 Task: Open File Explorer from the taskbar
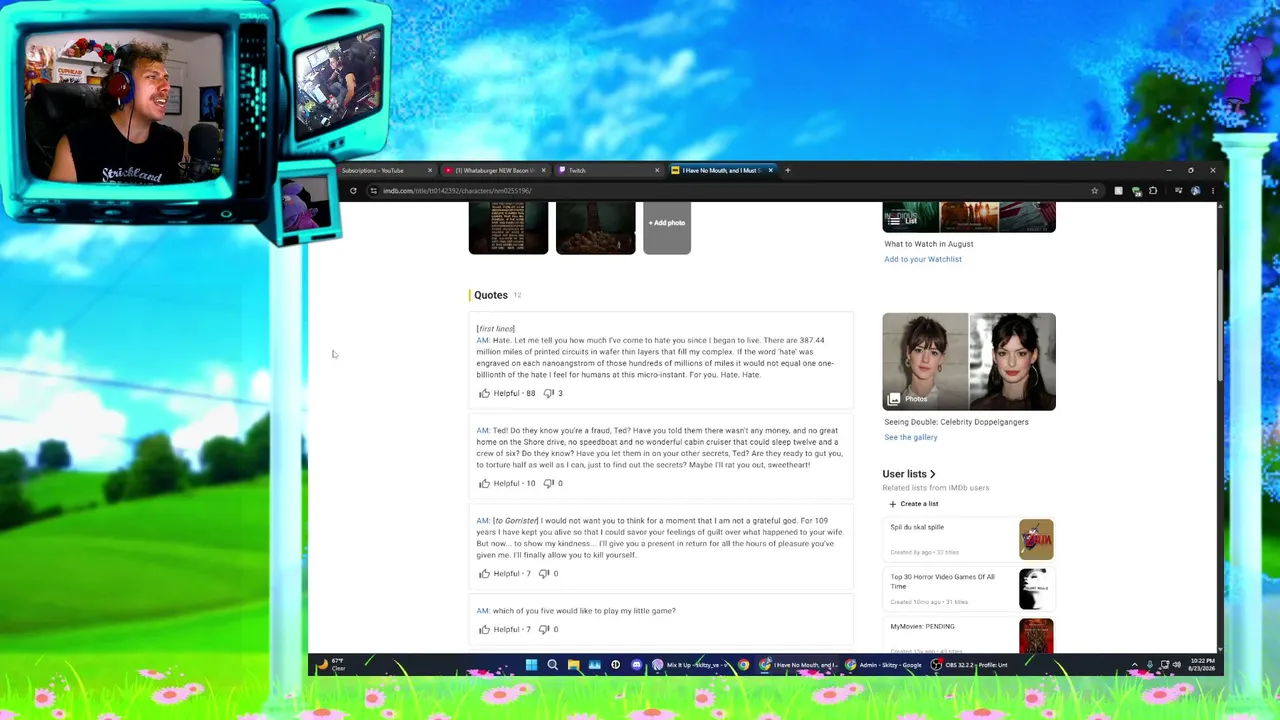click(573, 665)
